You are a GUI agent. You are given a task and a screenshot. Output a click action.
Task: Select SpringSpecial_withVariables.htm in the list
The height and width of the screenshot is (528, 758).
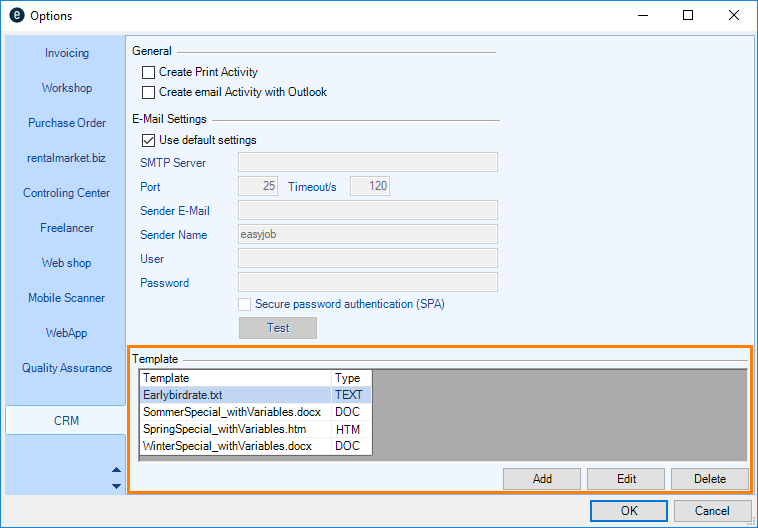235,429
